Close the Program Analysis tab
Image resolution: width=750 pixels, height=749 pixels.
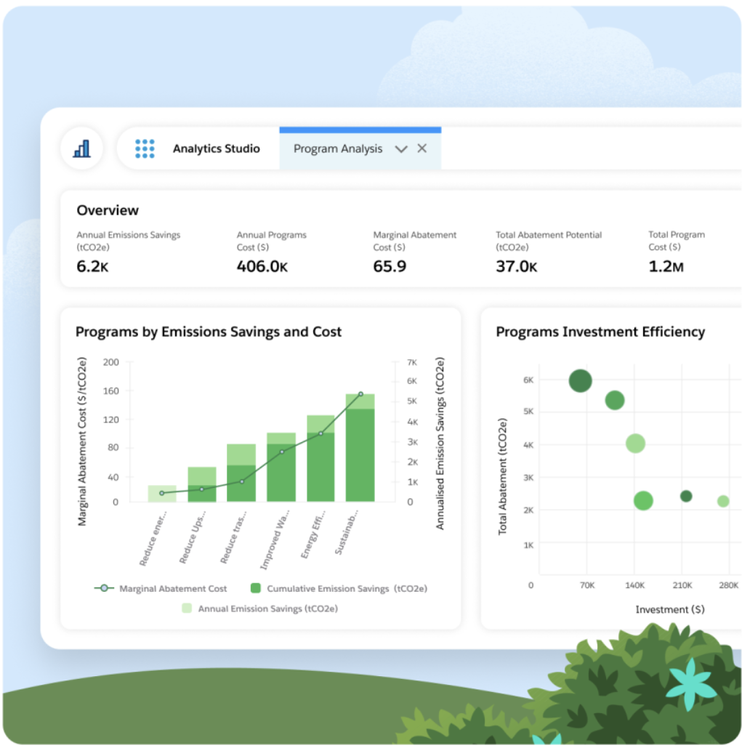(x=422, y=148)
